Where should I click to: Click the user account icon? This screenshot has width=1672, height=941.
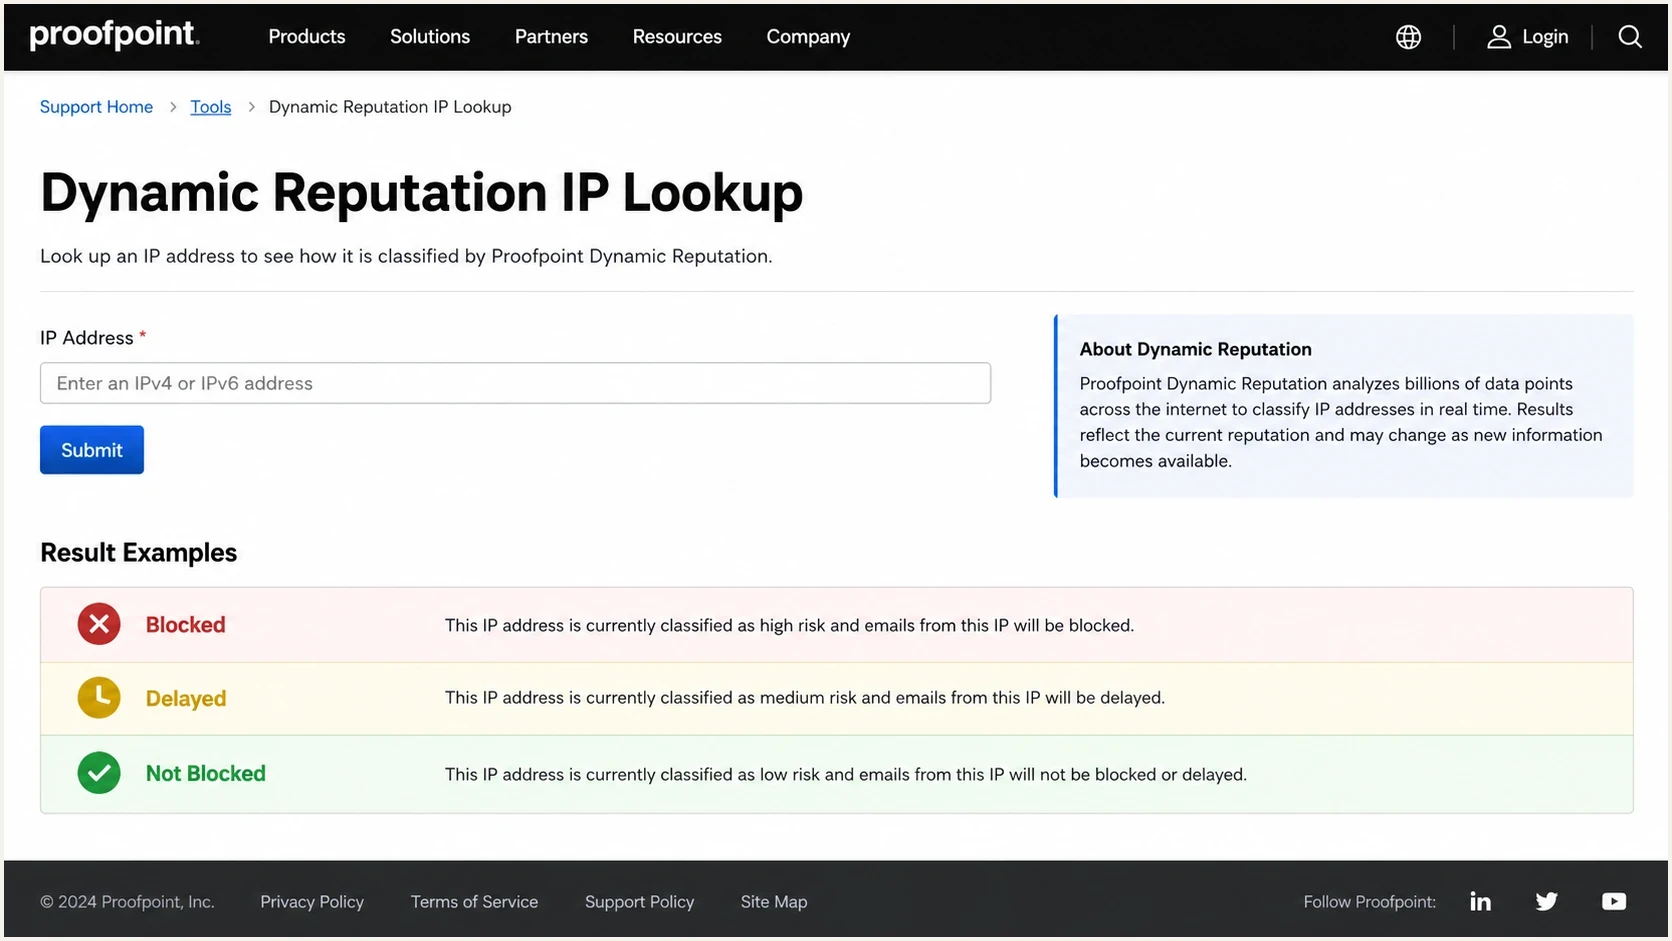pyautogui.click(x=1498, y=37)
